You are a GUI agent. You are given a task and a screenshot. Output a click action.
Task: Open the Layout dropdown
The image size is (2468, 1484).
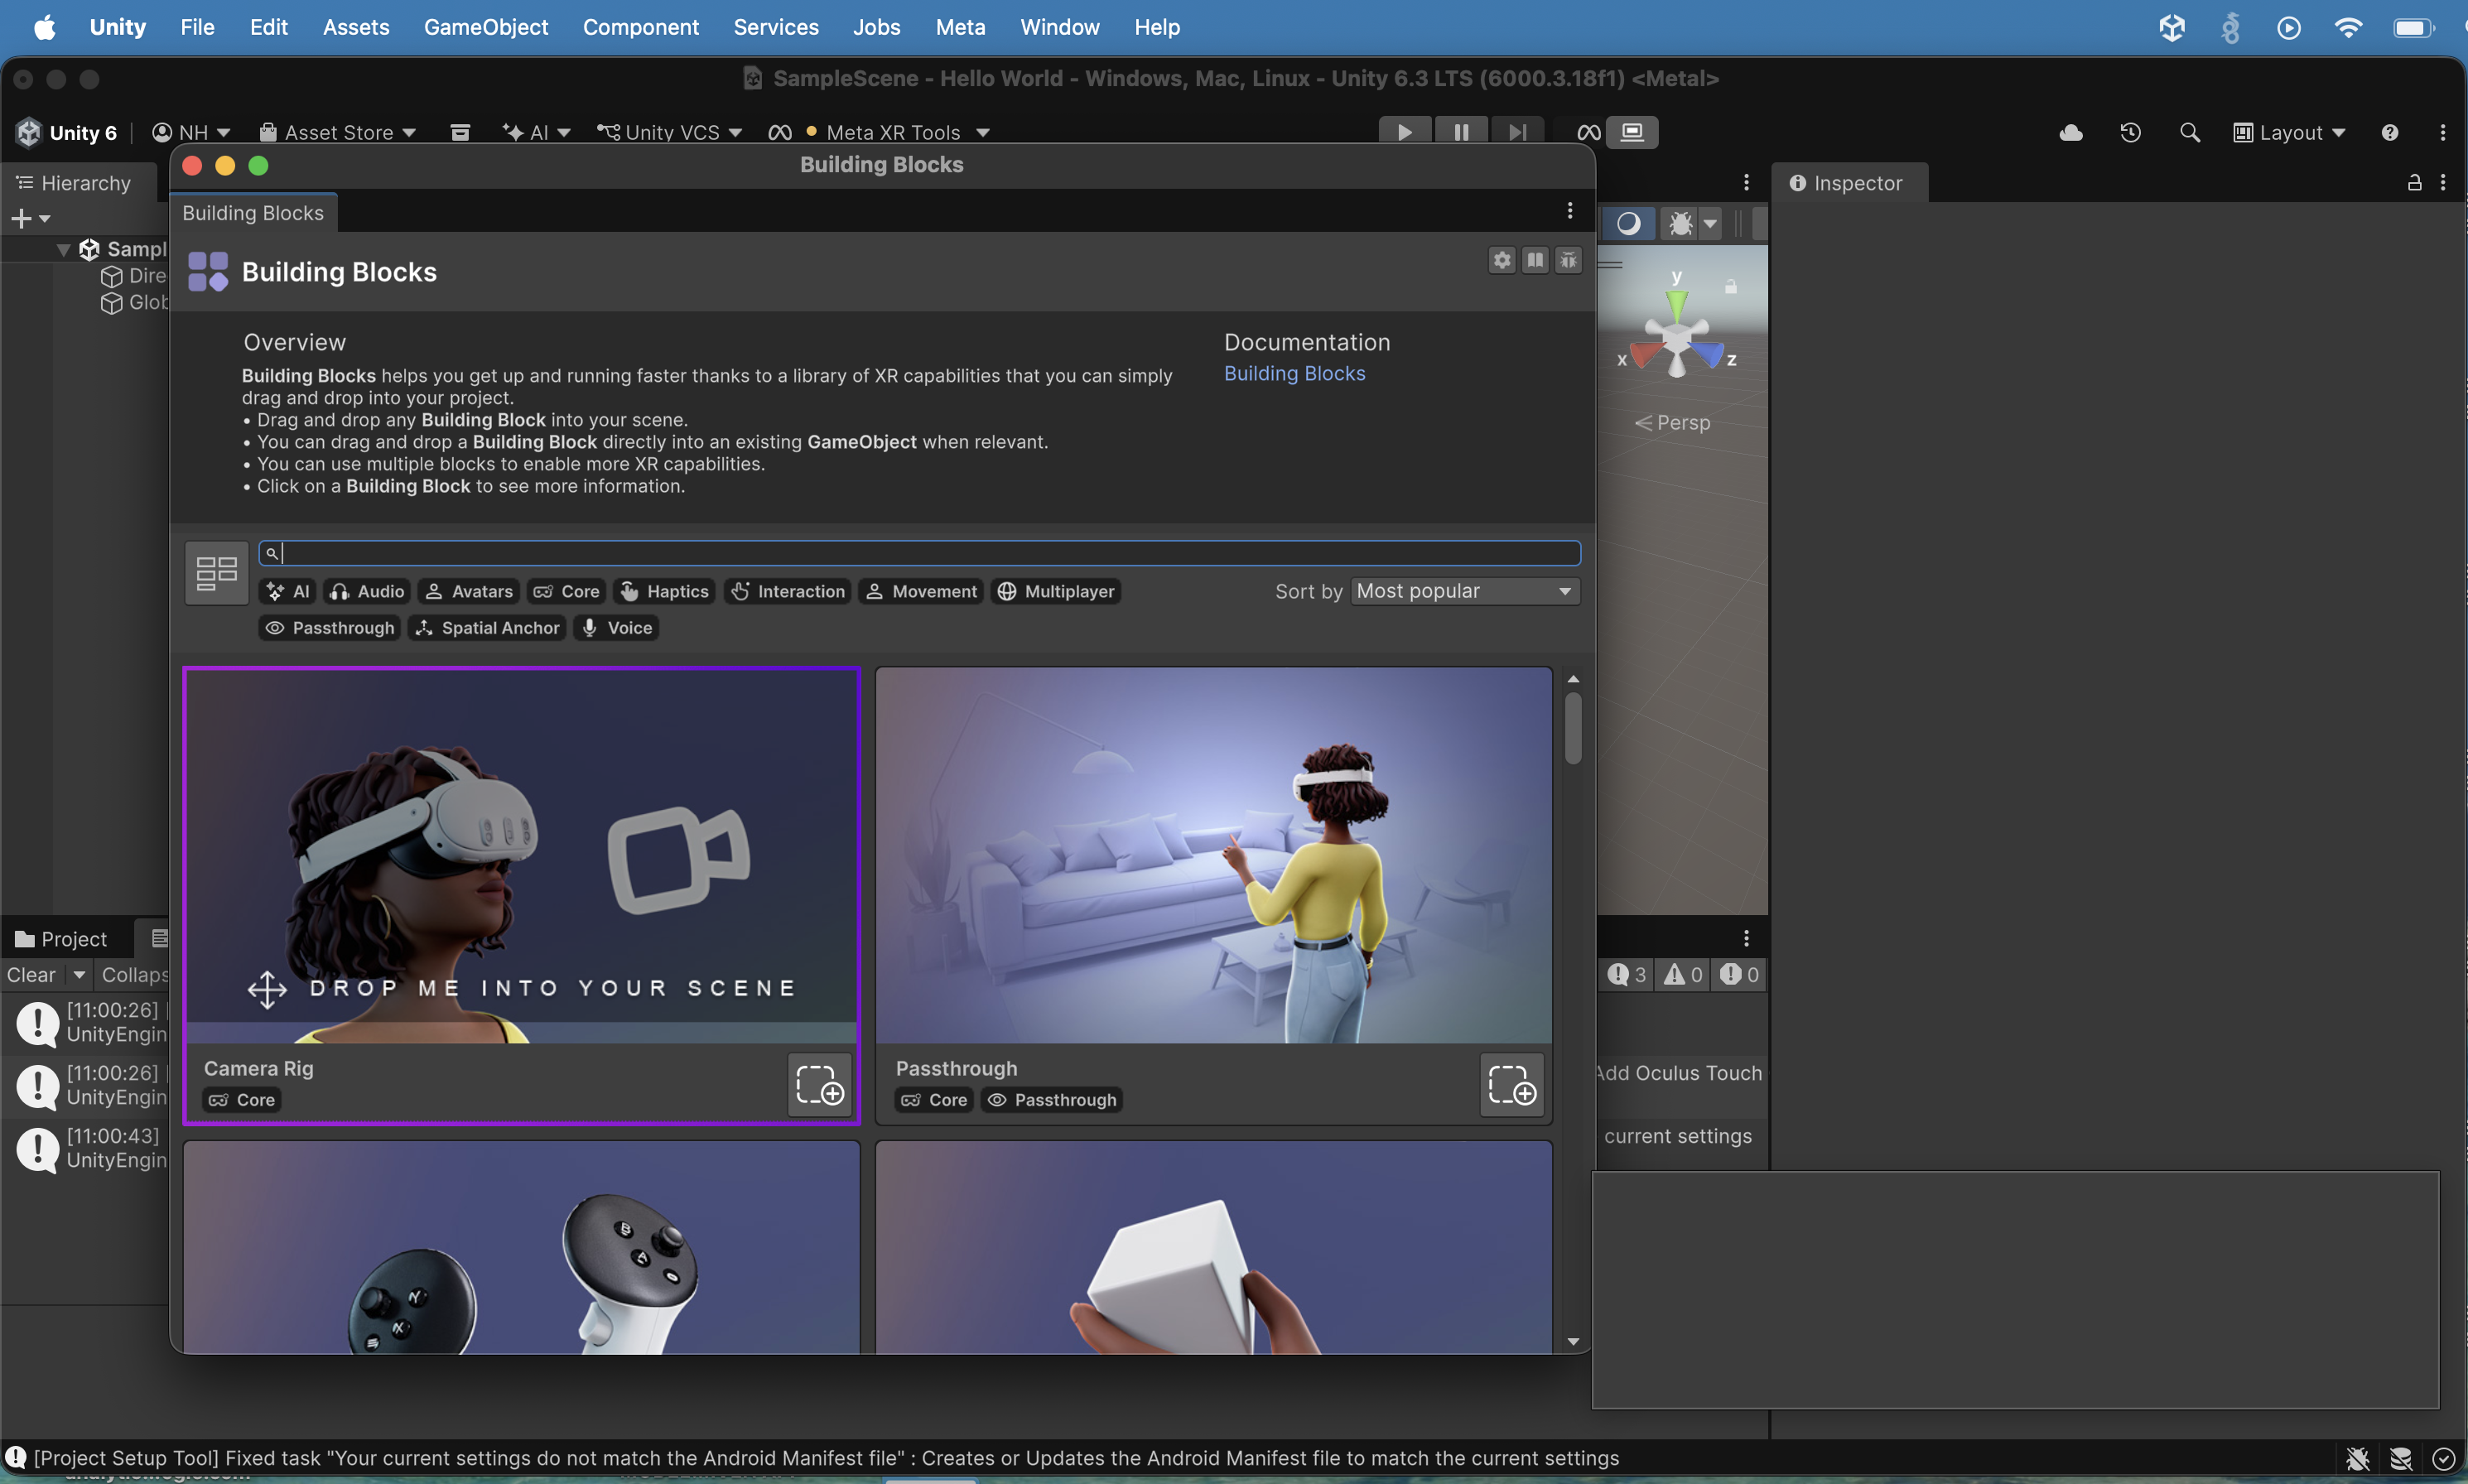[x=2289, y=133]
